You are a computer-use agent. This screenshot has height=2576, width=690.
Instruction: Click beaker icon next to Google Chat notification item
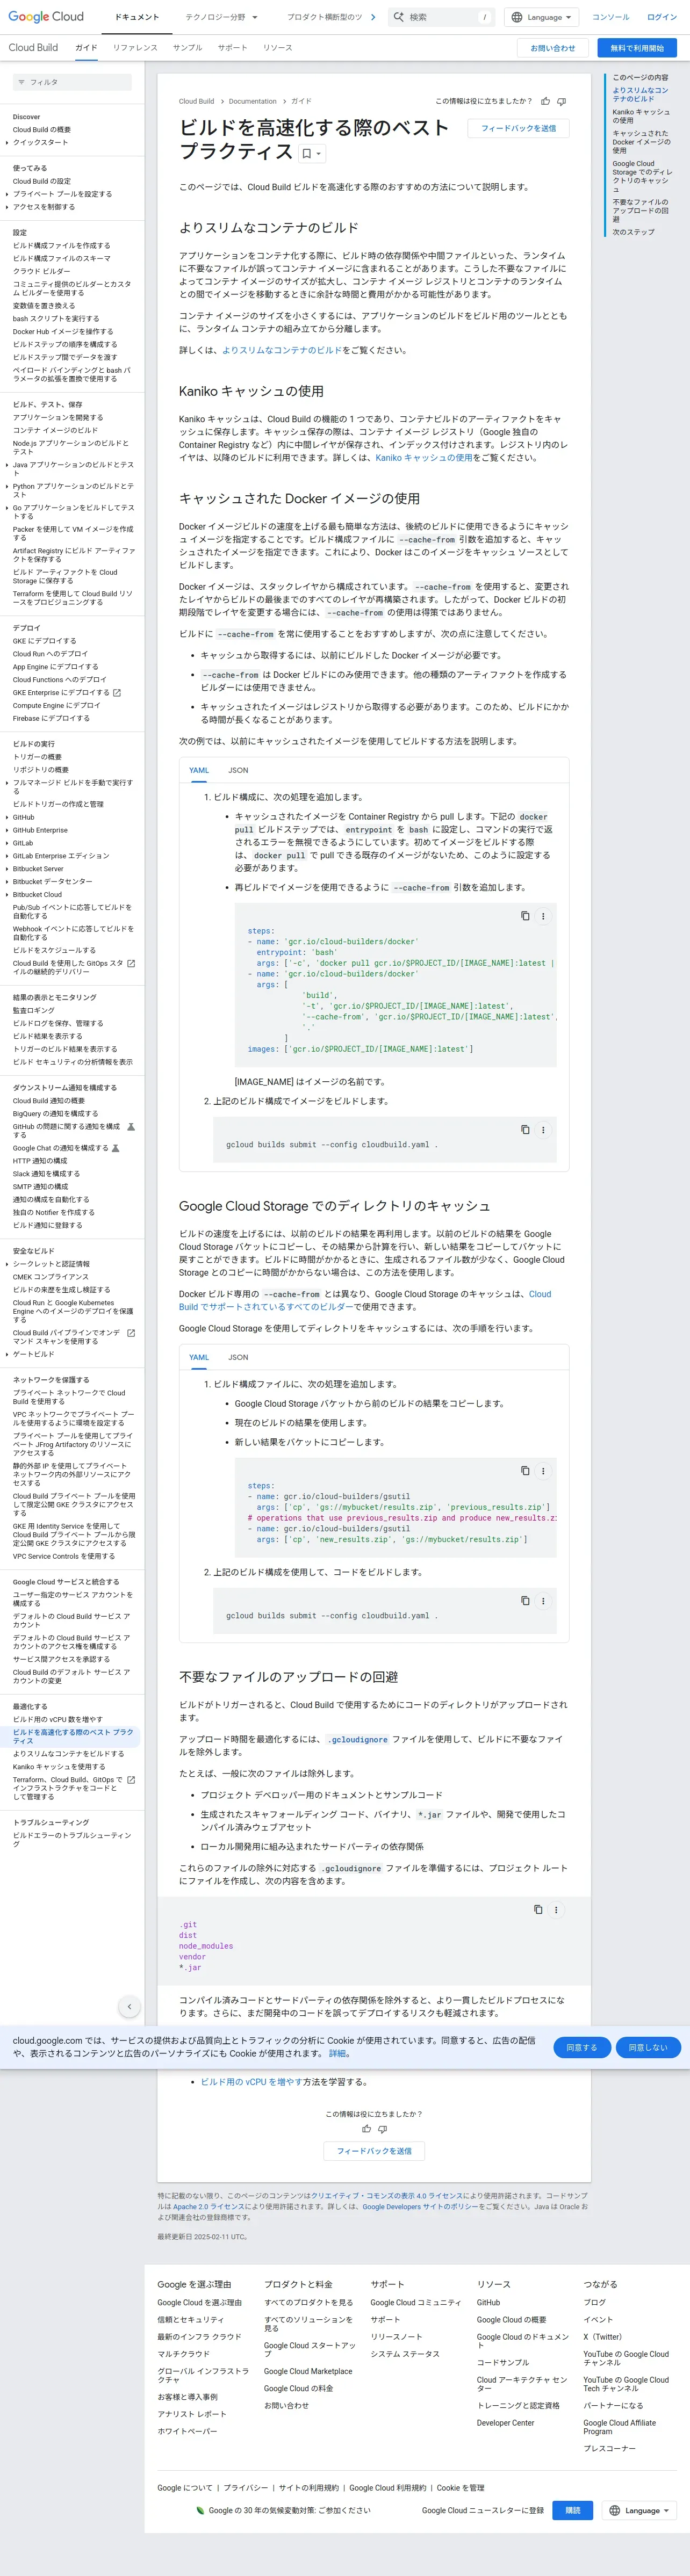pos(115,1148)
